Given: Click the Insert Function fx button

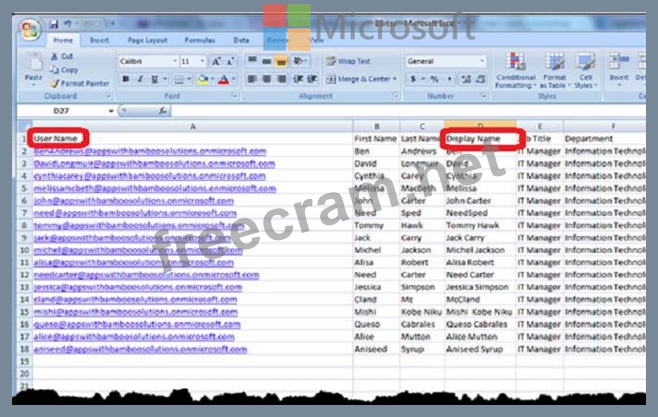Looking at the screenshot, I should (163, 111).
